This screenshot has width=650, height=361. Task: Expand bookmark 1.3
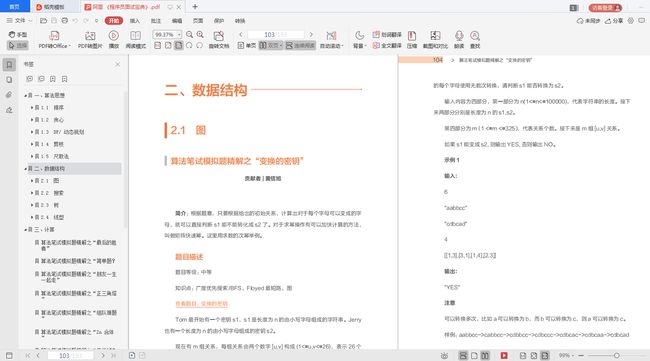pyautogui.click(x=32, y=132)
